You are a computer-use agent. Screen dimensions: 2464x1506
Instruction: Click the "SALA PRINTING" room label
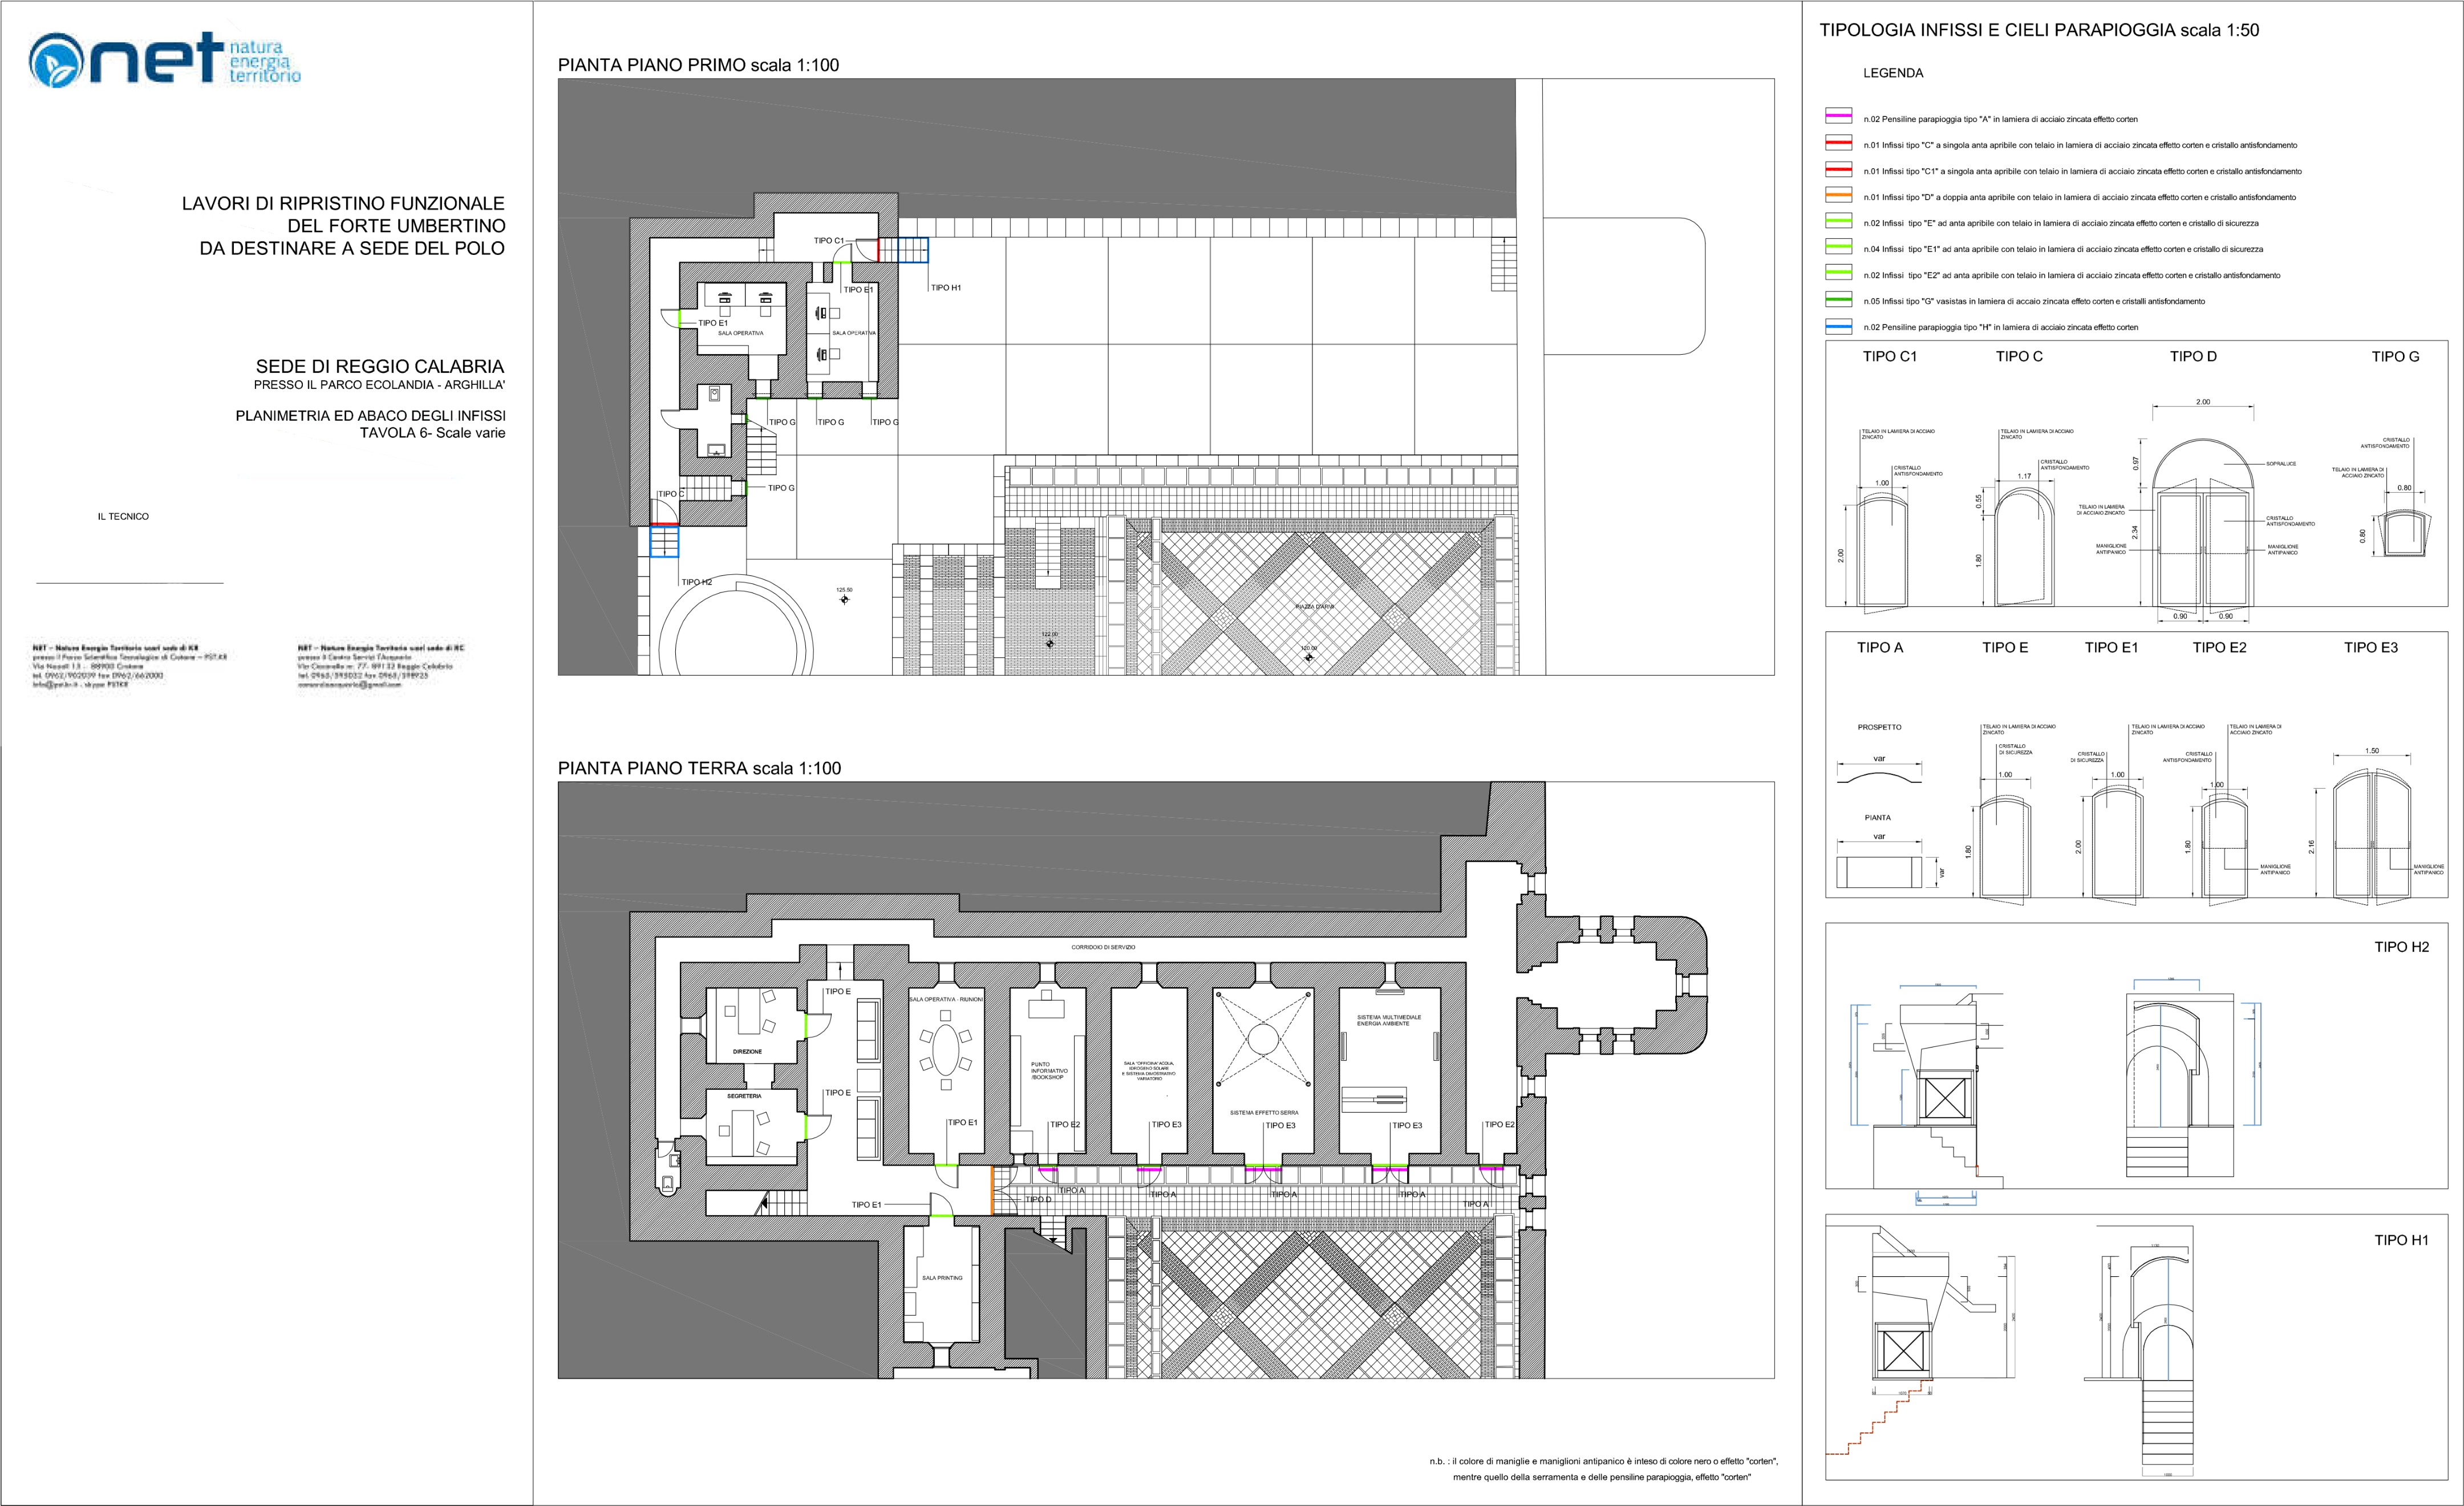pos(942,1278)
